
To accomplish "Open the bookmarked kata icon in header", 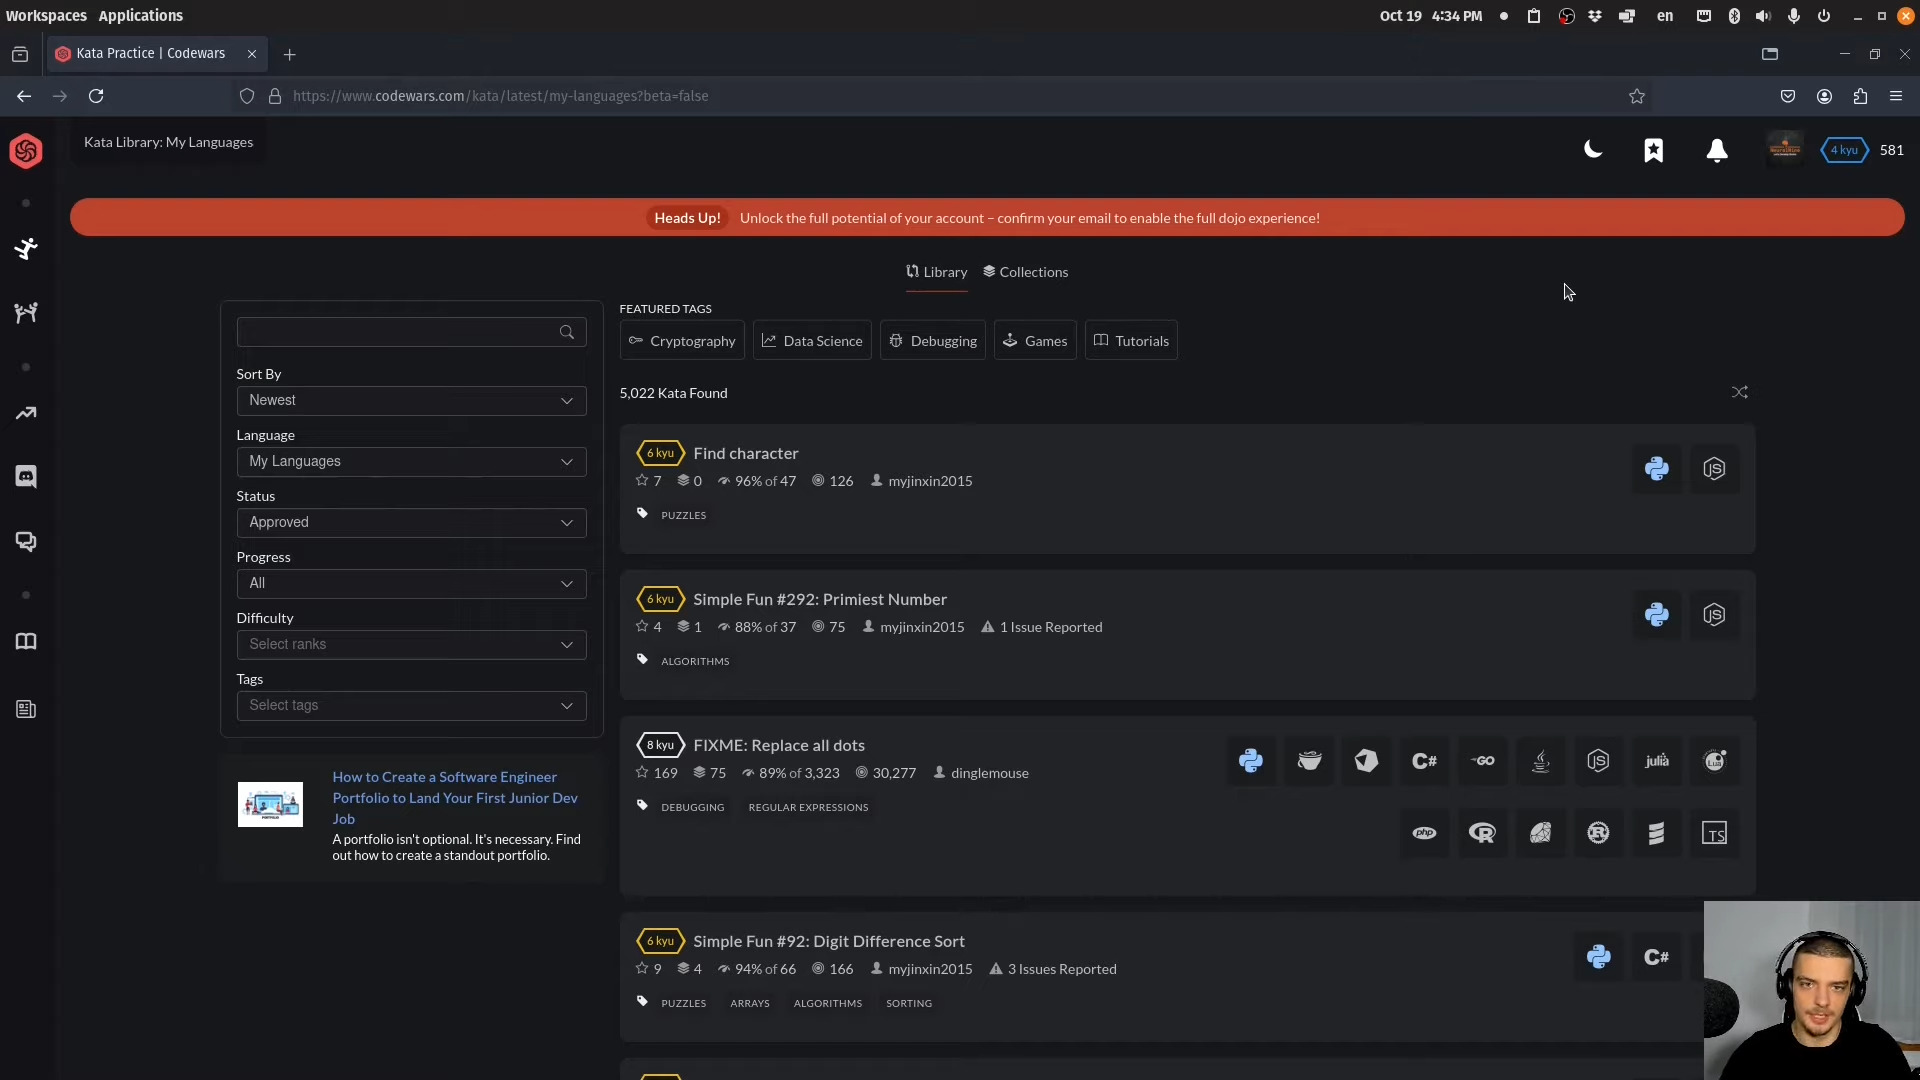I will click(1654, 150).
